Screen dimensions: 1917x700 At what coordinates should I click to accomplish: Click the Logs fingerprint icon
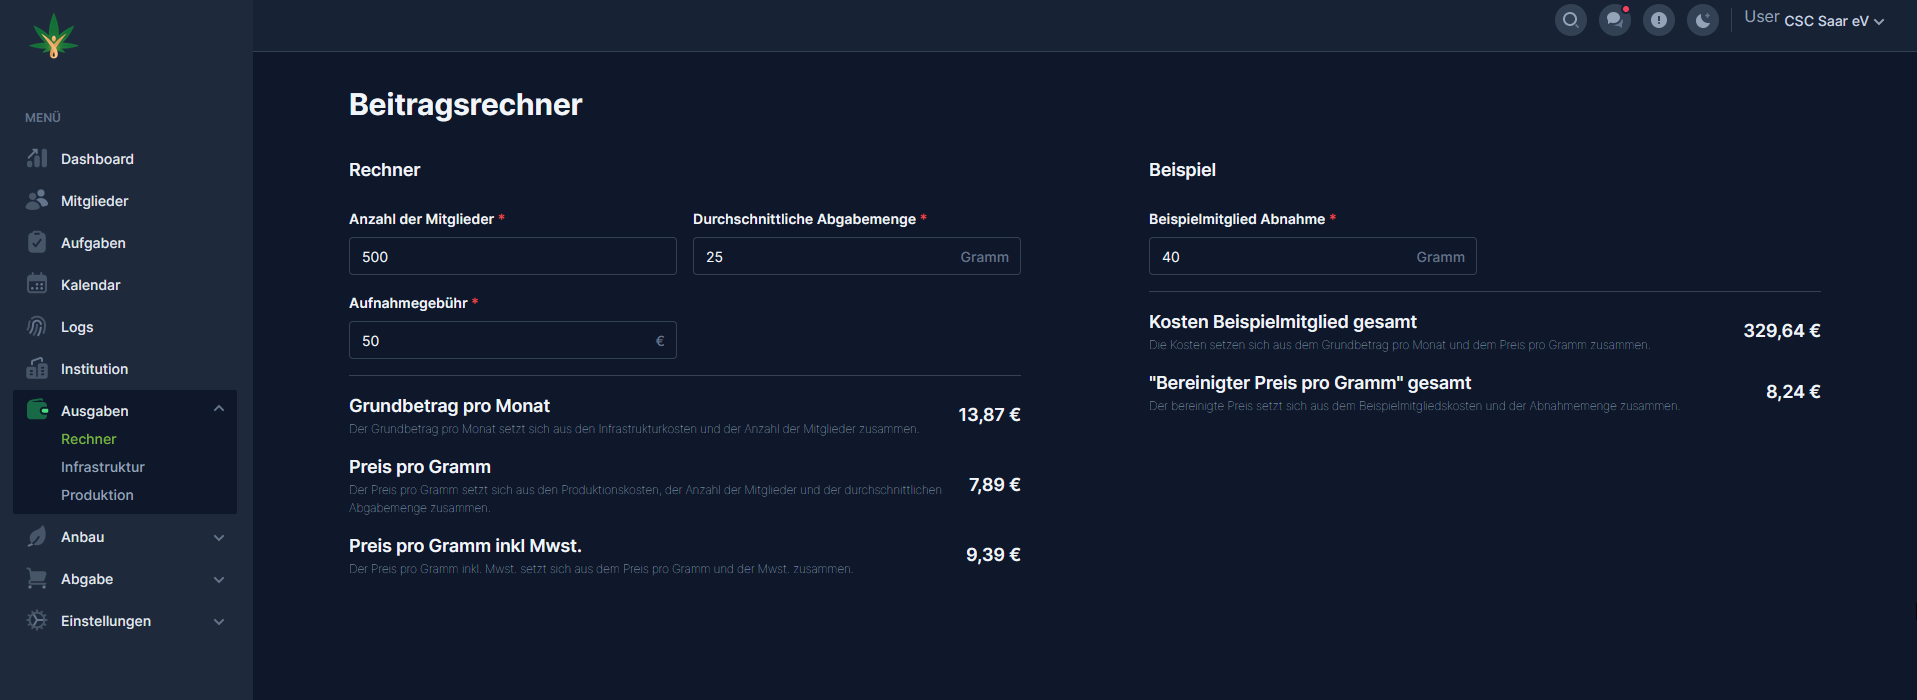(37, 326)
